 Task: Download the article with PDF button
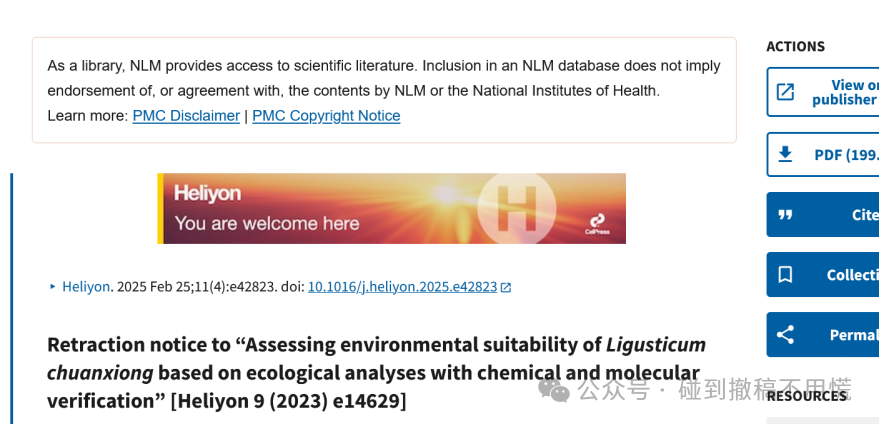pyautogui.click(x=822, y=154)
